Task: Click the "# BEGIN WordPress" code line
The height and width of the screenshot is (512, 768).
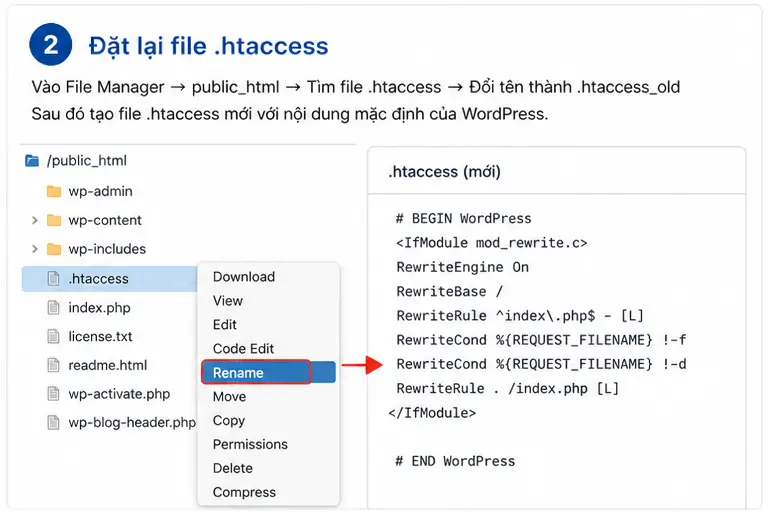Action: pos(463,219)
